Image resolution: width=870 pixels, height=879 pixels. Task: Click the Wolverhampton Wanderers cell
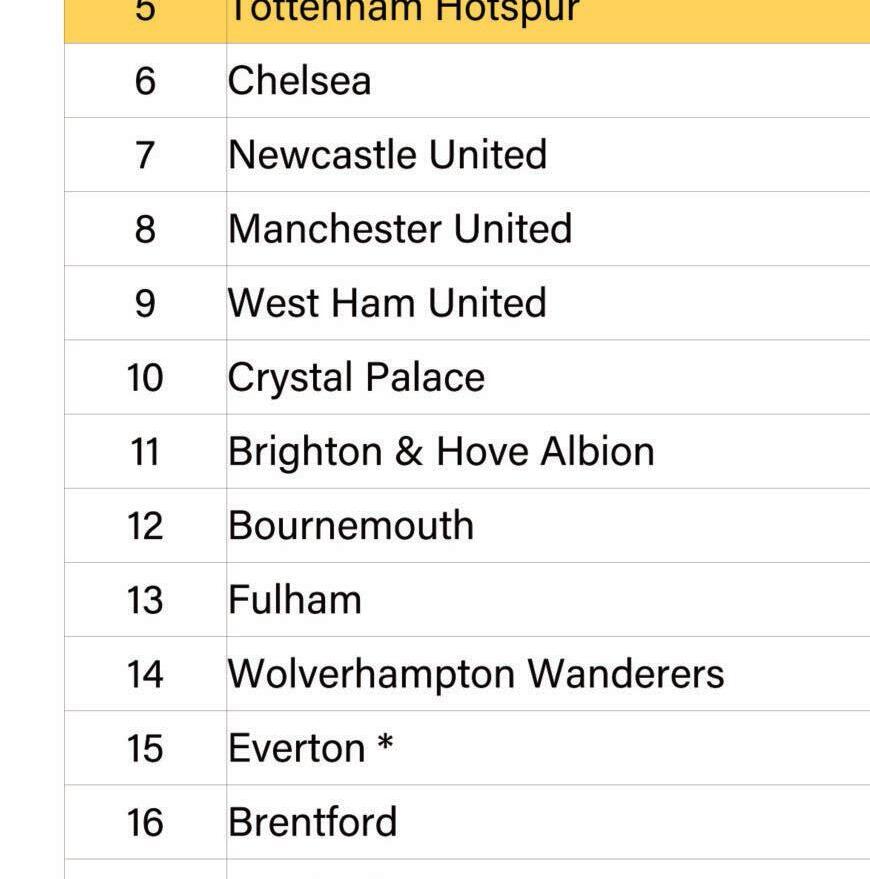(476, 673)
